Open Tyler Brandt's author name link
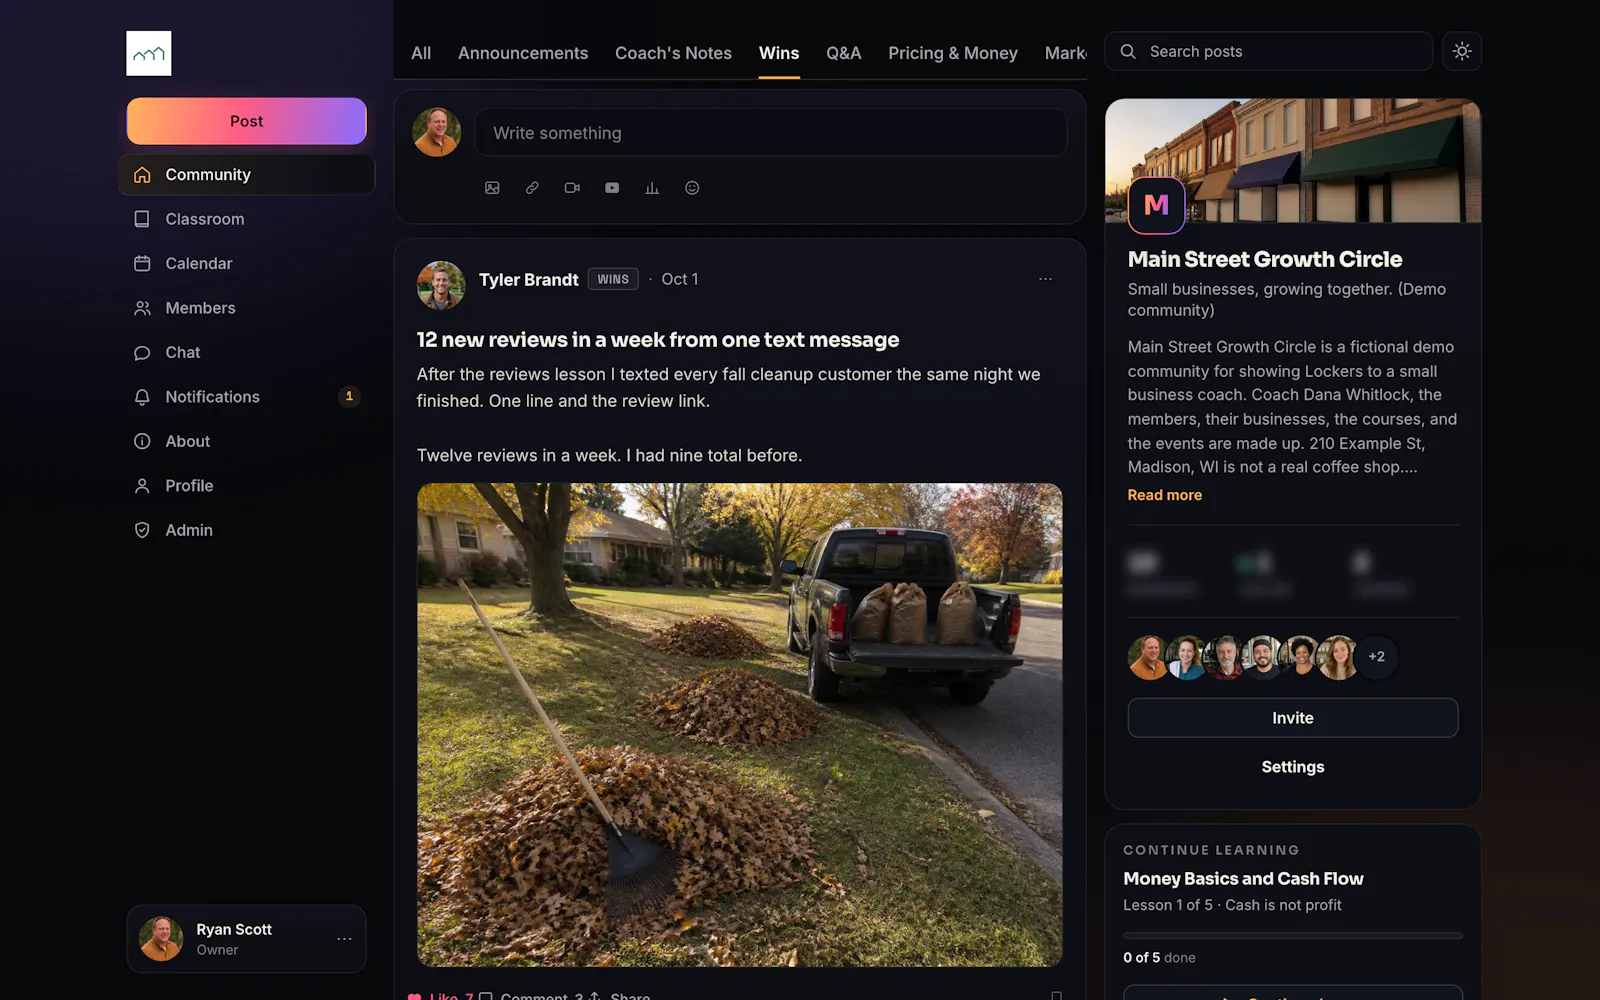 coord(528,280)
